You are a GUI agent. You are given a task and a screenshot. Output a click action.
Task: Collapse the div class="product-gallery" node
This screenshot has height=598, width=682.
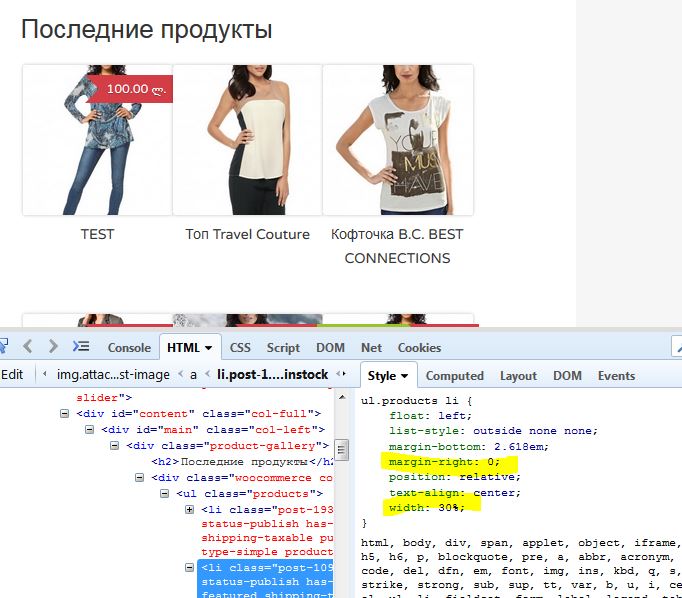coord(115,445)
